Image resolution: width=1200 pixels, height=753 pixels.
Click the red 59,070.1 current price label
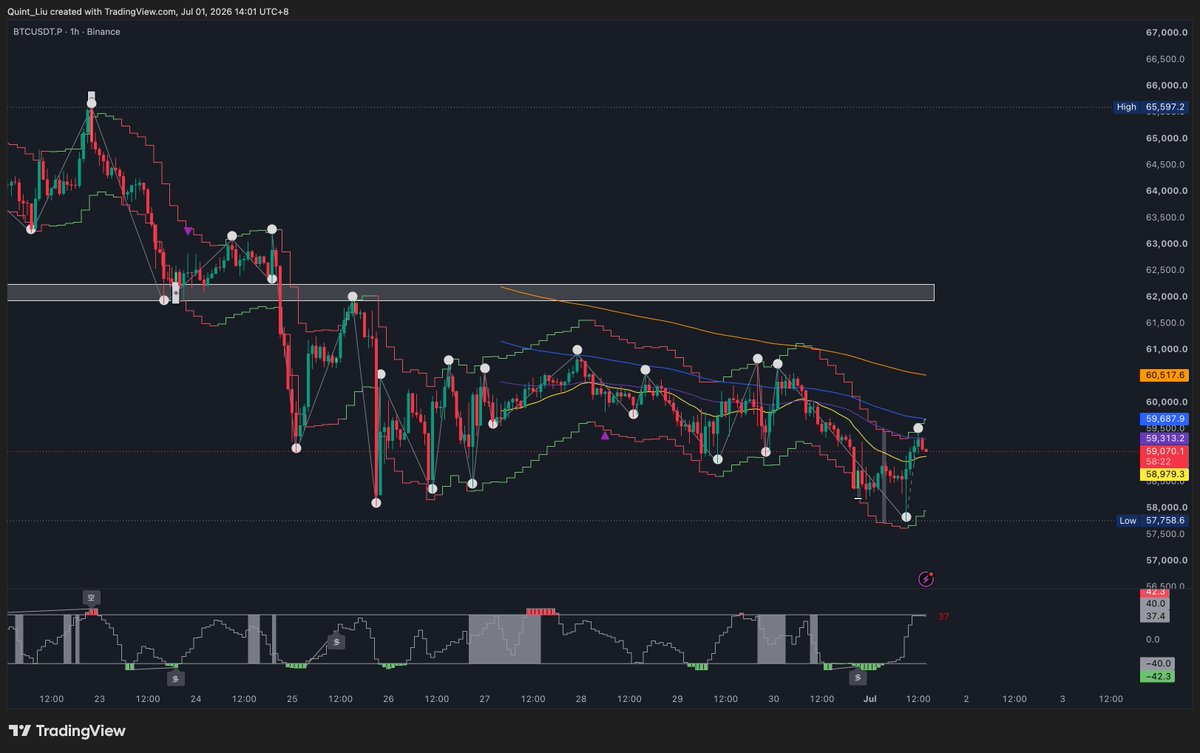(1165, 452)
